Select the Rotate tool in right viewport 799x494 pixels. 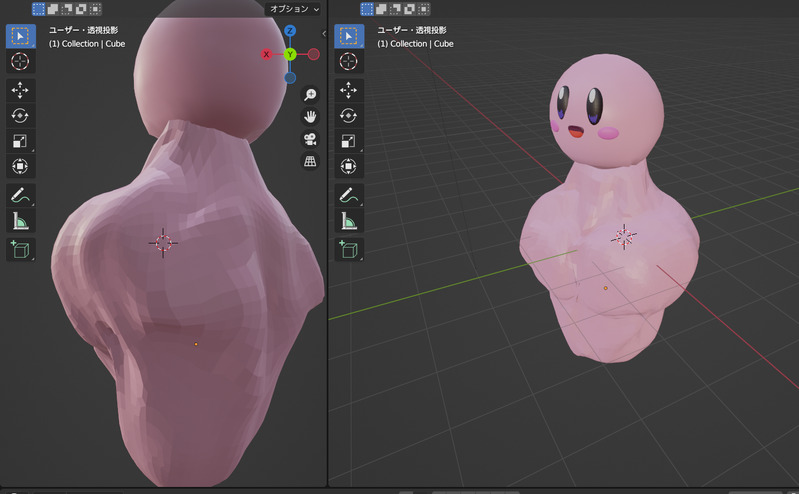coord(349,116)
